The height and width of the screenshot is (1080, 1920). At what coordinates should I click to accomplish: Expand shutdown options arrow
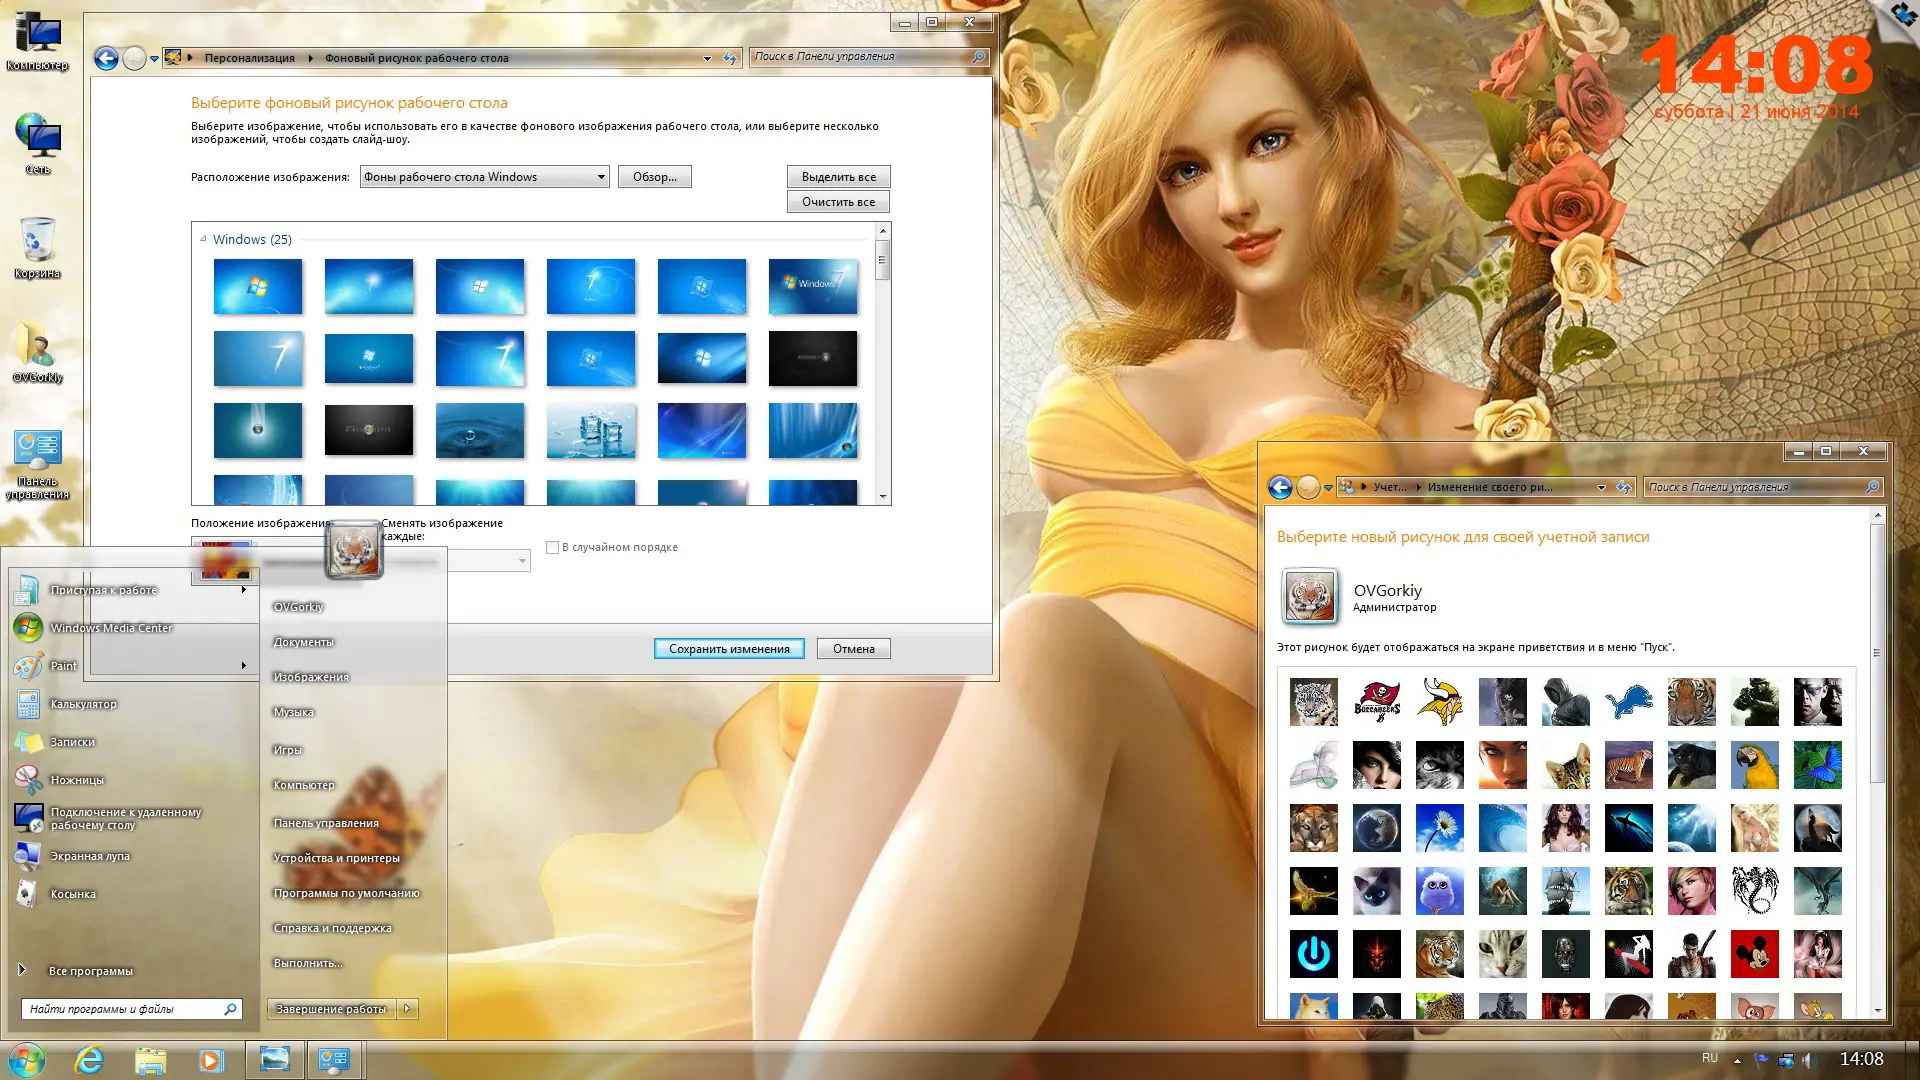click(x=407, y=1009)
